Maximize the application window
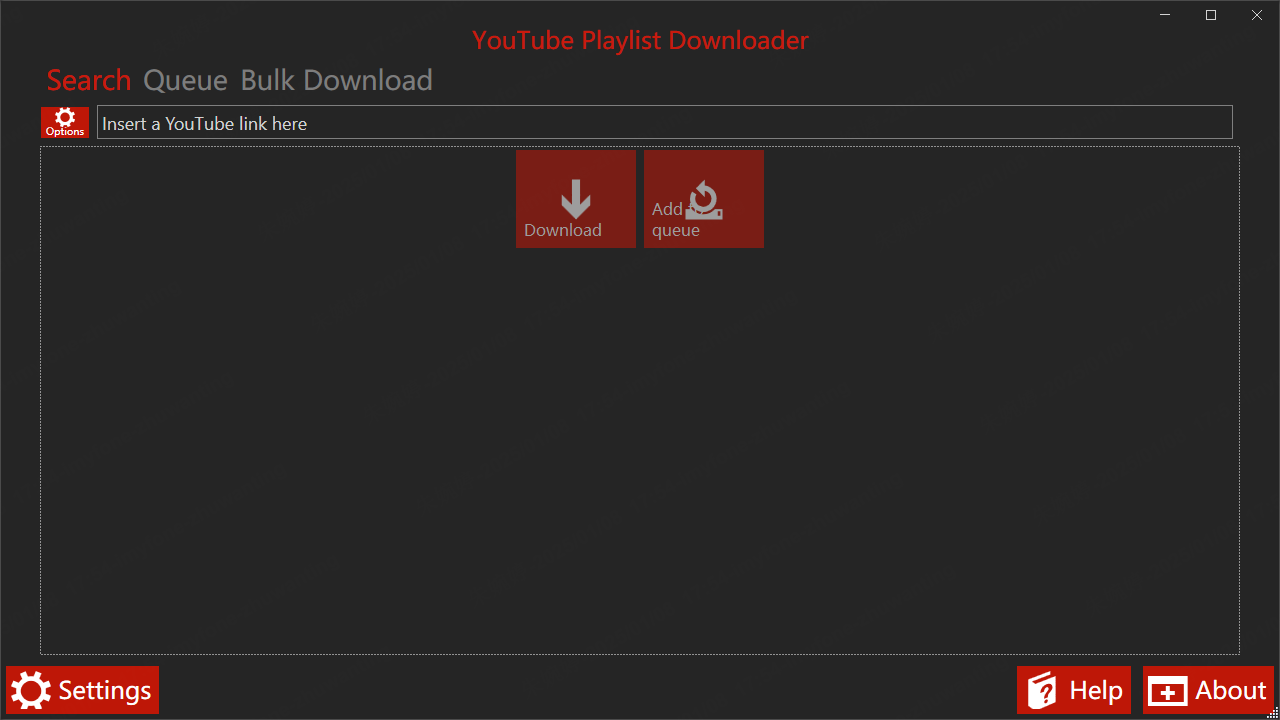 [x=1211, y=15]
